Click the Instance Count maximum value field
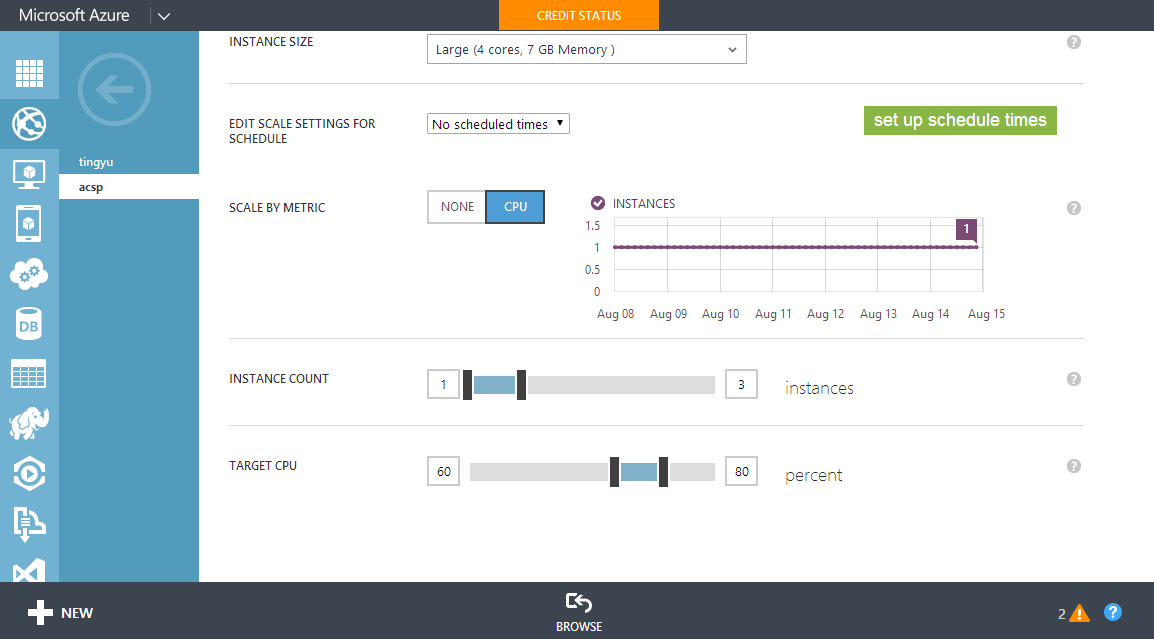 point(741,384)
